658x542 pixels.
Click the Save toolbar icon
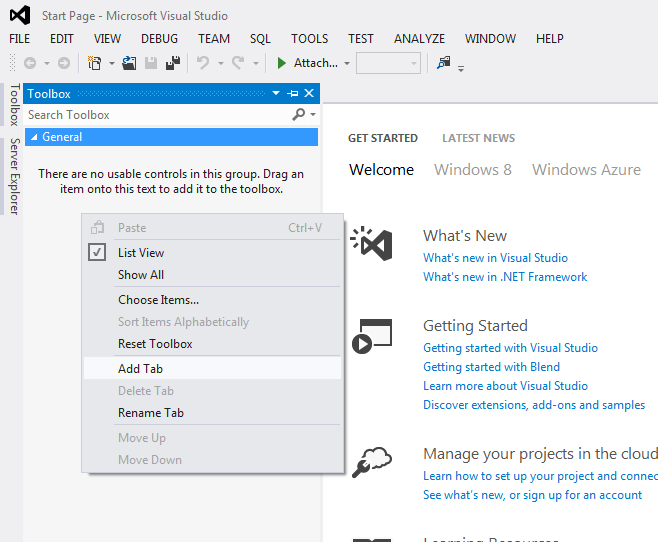click(x=151, y=63)
